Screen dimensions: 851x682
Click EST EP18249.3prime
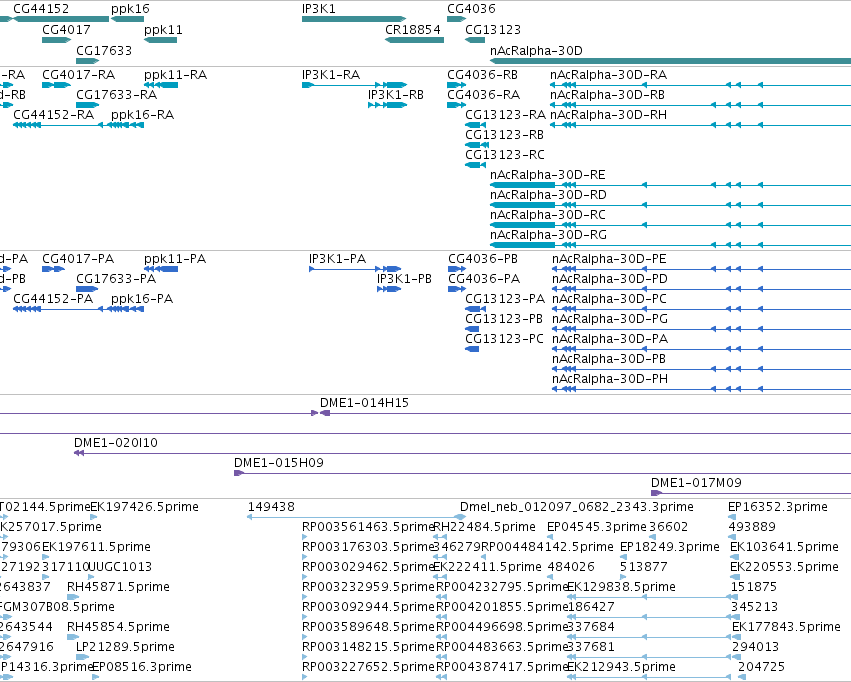click(x=670, y=547)
